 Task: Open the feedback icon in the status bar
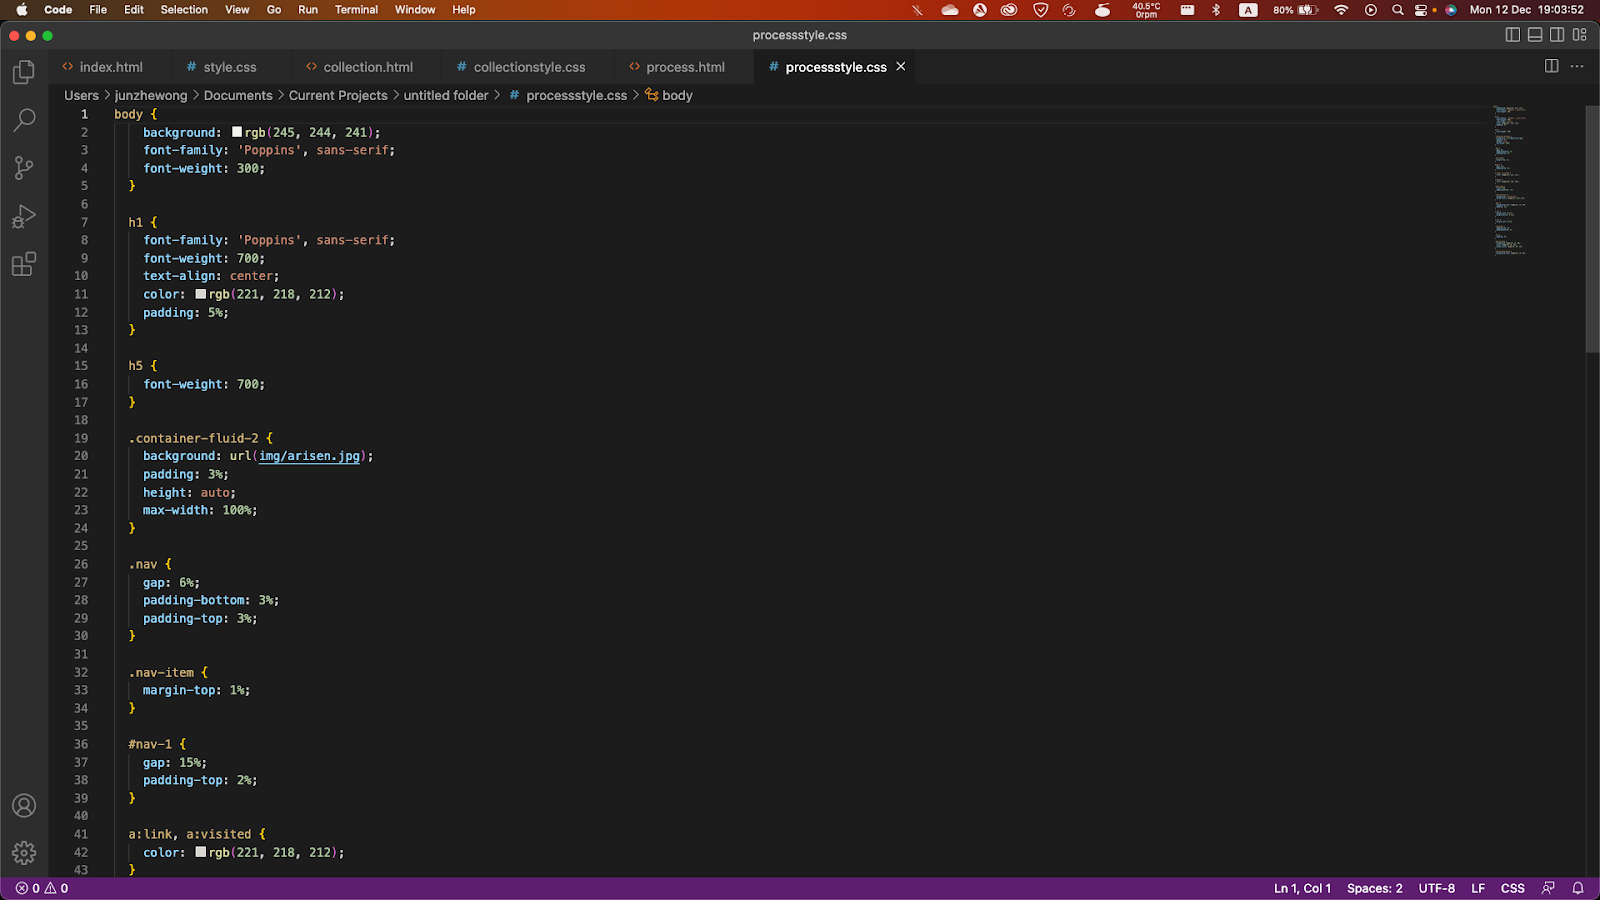click(x=1548, y=888)
